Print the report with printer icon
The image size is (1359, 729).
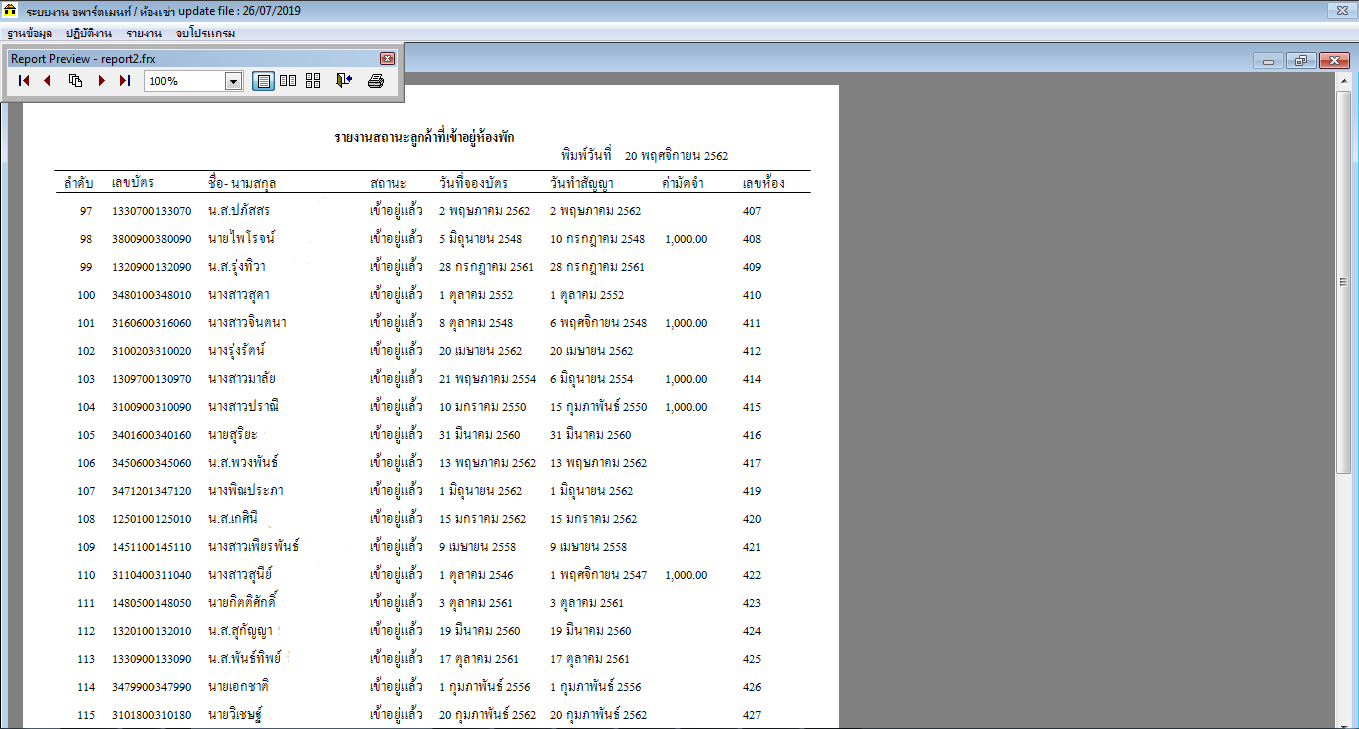(376, 81)
